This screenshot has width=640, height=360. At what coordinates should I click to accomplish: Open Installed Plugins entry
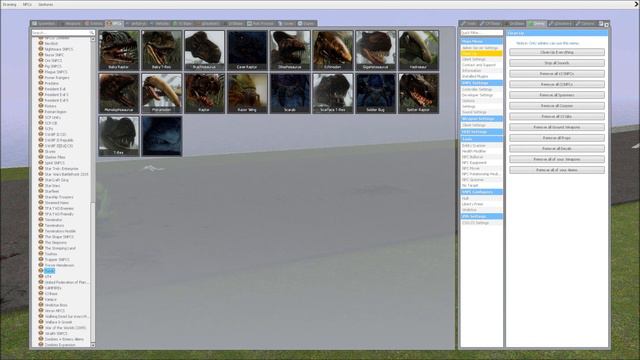coord(481,76)
